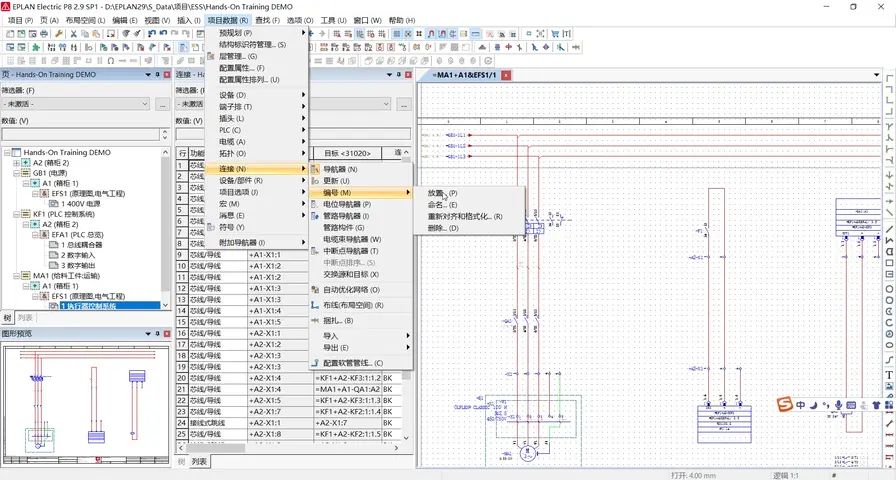Screen dimensions: 896x480
Task: Close the page navigator panel
Action: [x=167, y=74]
